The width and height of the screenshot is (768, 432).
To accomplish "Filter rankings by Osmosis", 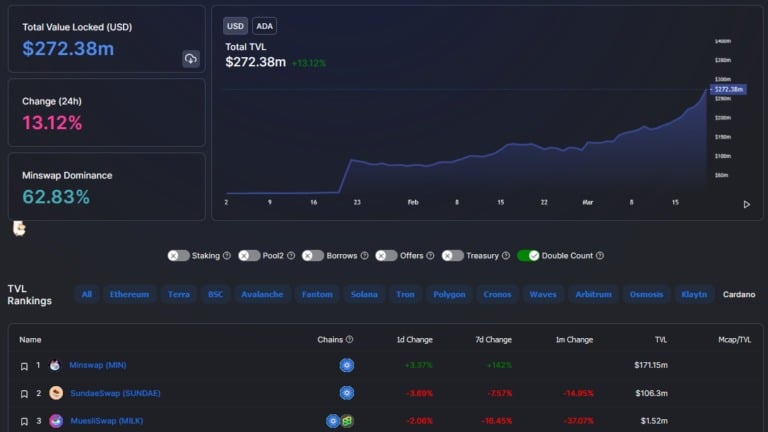I will 647,294.
